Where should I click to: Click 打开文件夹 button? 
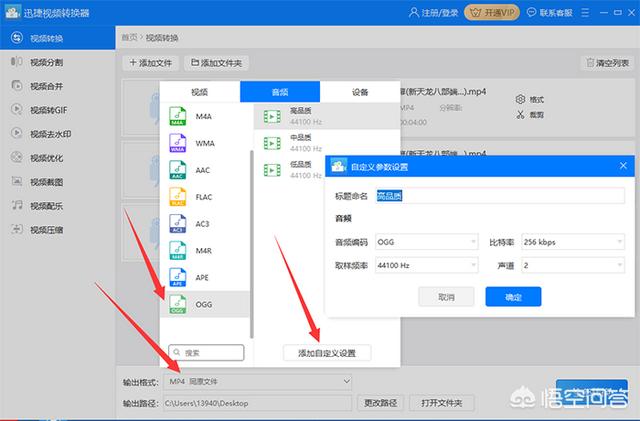coord(442,403)
